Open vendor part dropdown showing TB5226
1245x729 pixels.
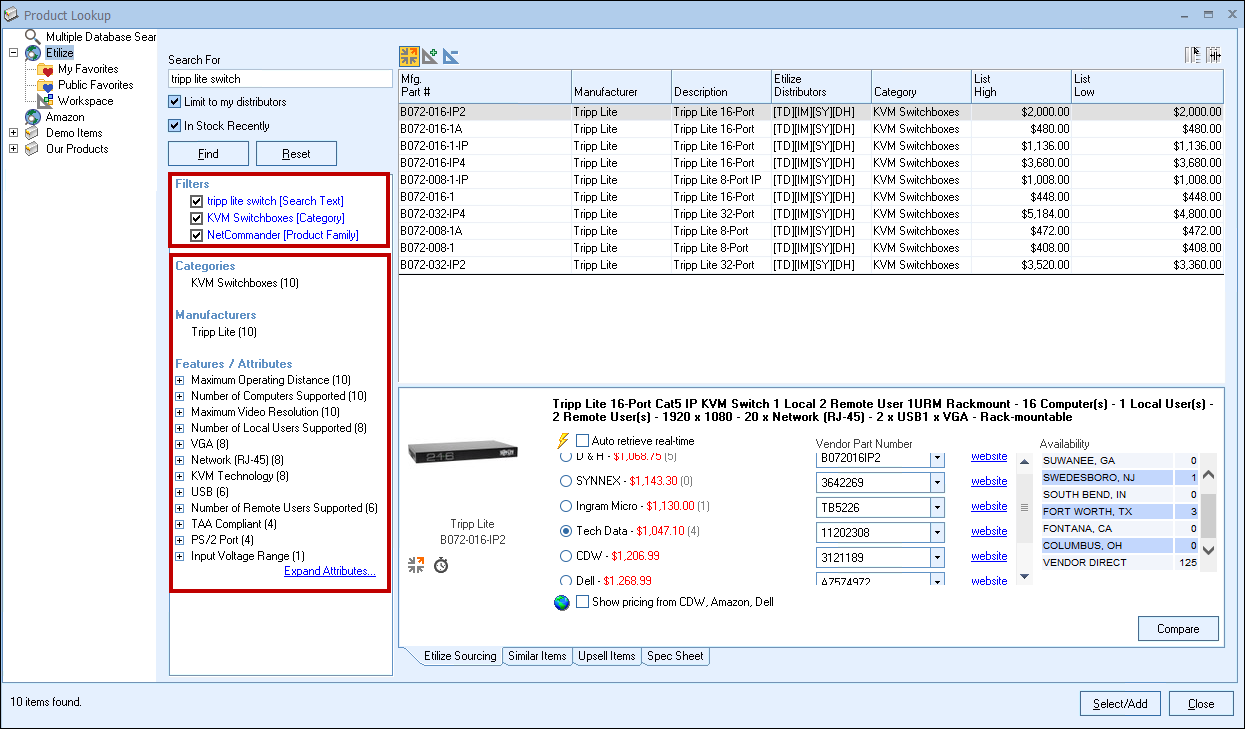pyautogui.click(x=937, y=507)
